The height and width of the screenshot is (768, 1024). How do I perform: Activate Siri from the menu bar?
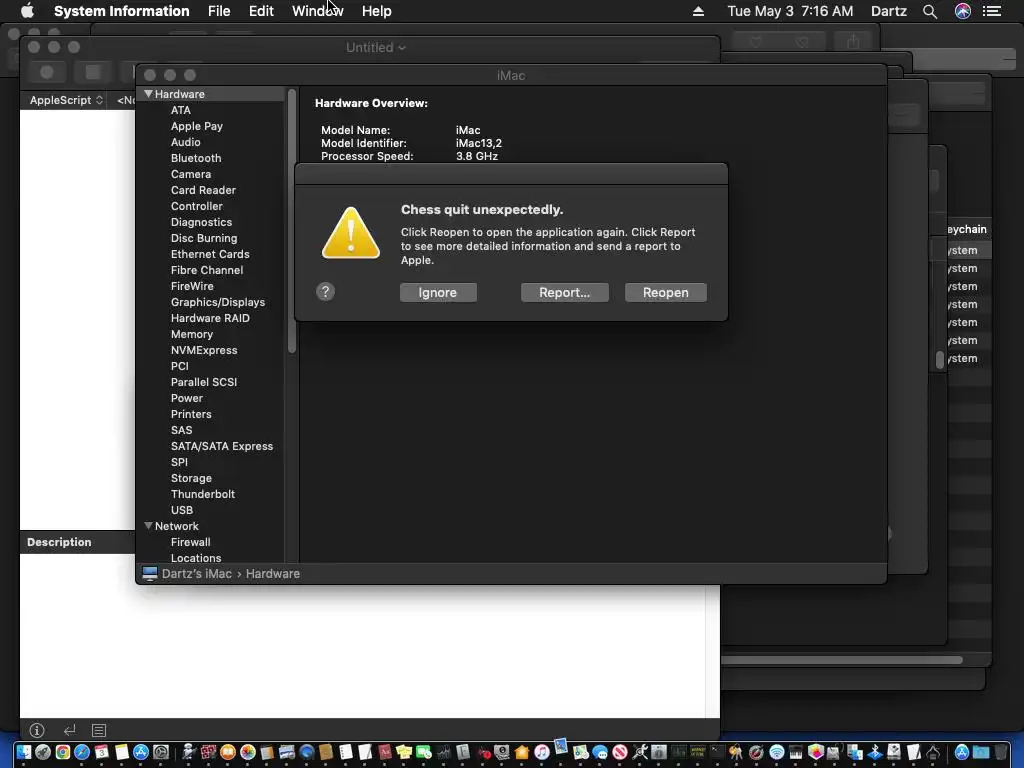coord(963,11)
